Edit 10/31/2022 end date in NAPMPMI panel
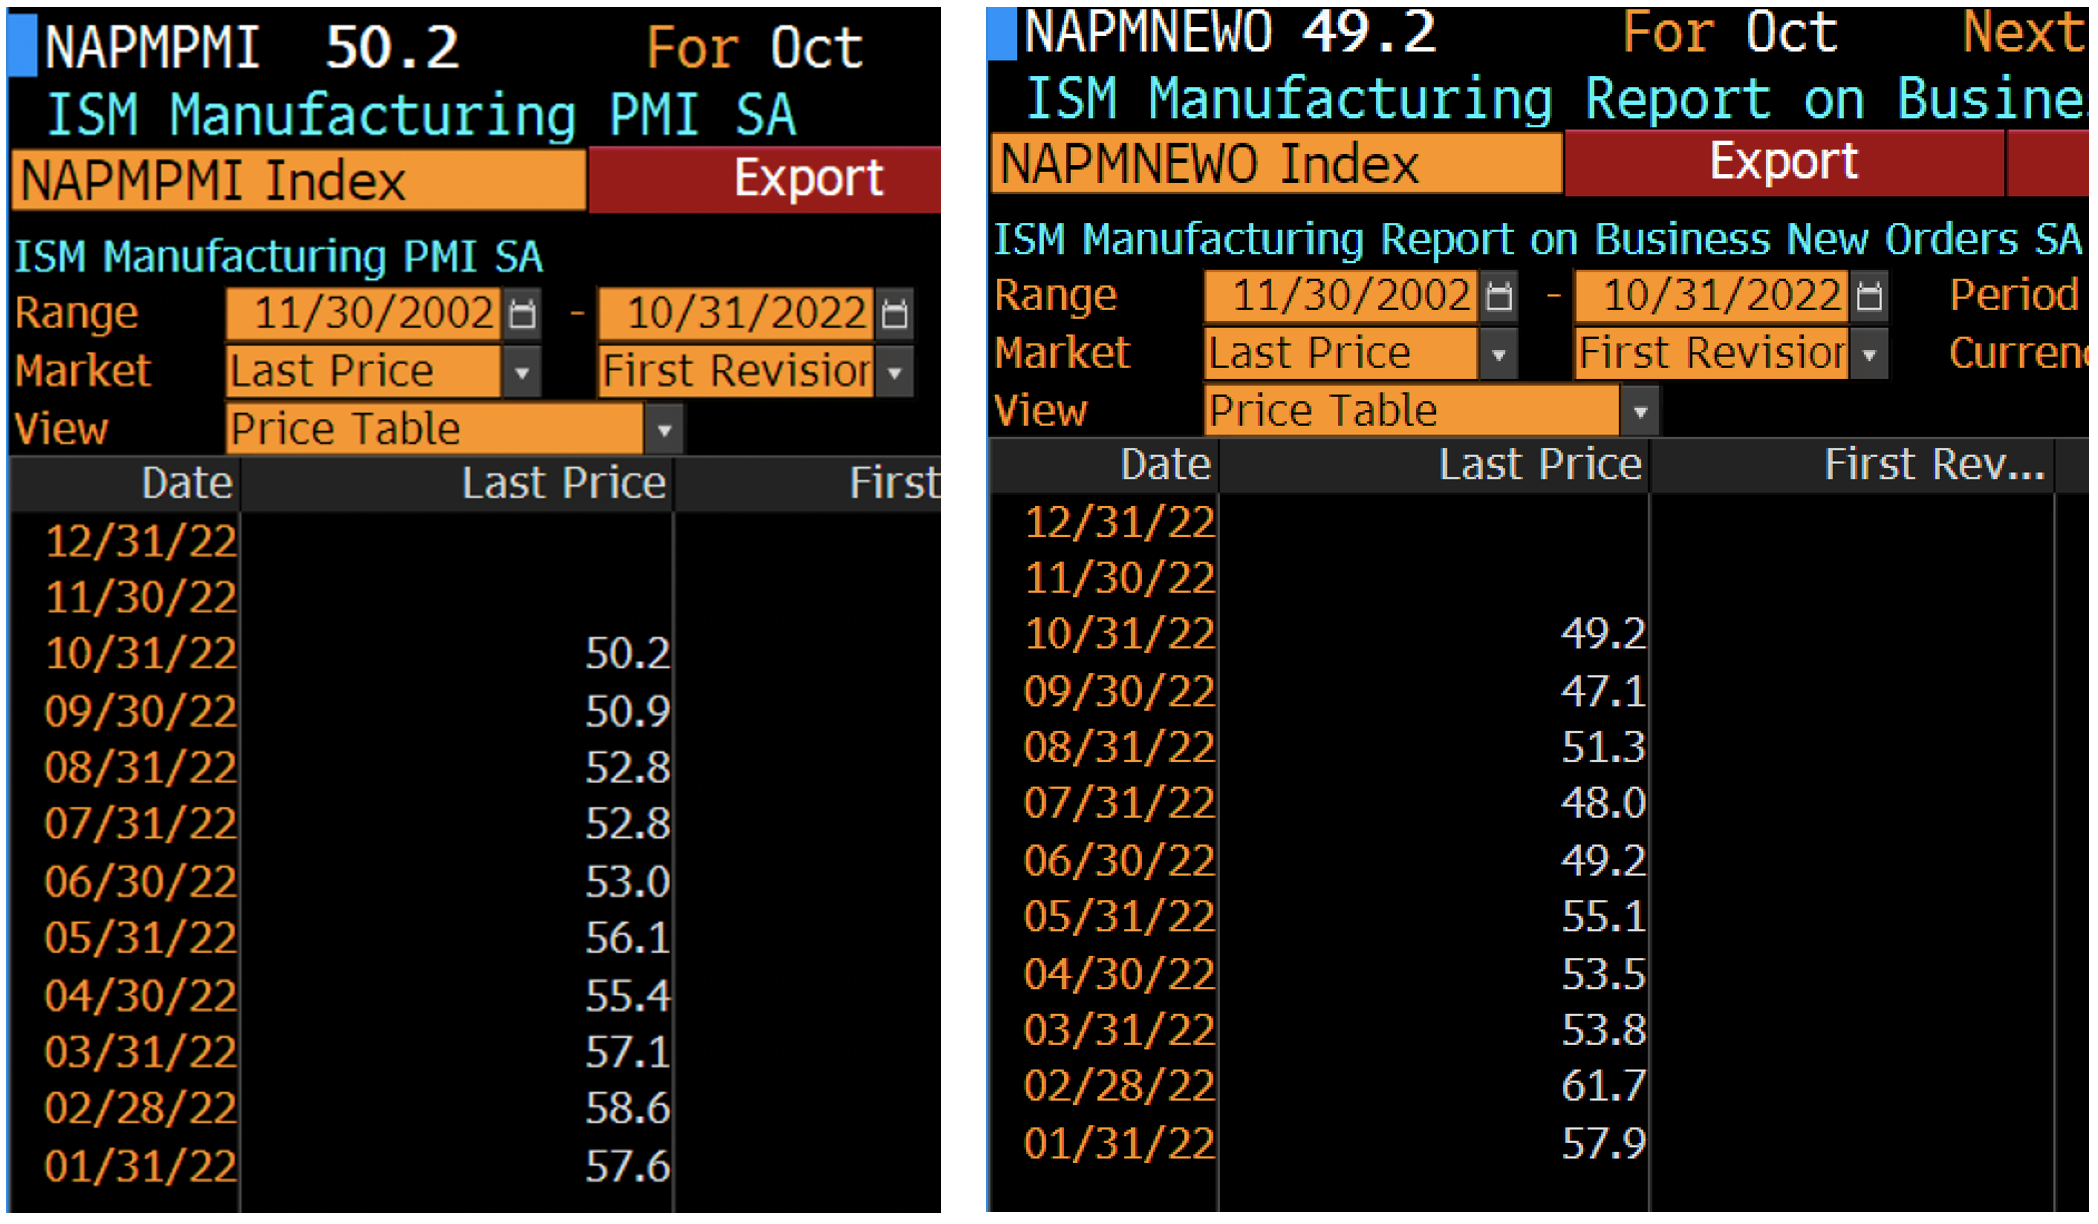The width and height of the screenshot is (2098, 1224). coord(737,314)
